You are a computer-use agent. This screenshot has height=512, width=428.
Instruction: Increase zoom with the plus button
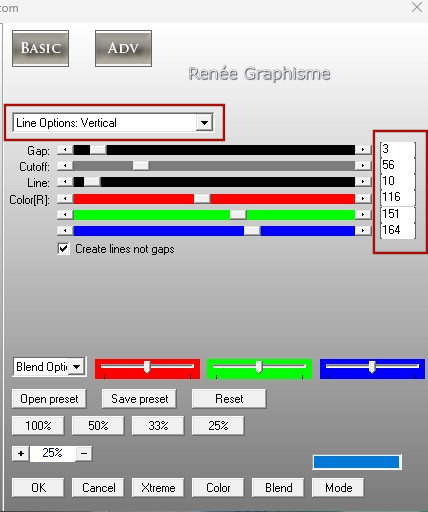click(x=21, y=453)
